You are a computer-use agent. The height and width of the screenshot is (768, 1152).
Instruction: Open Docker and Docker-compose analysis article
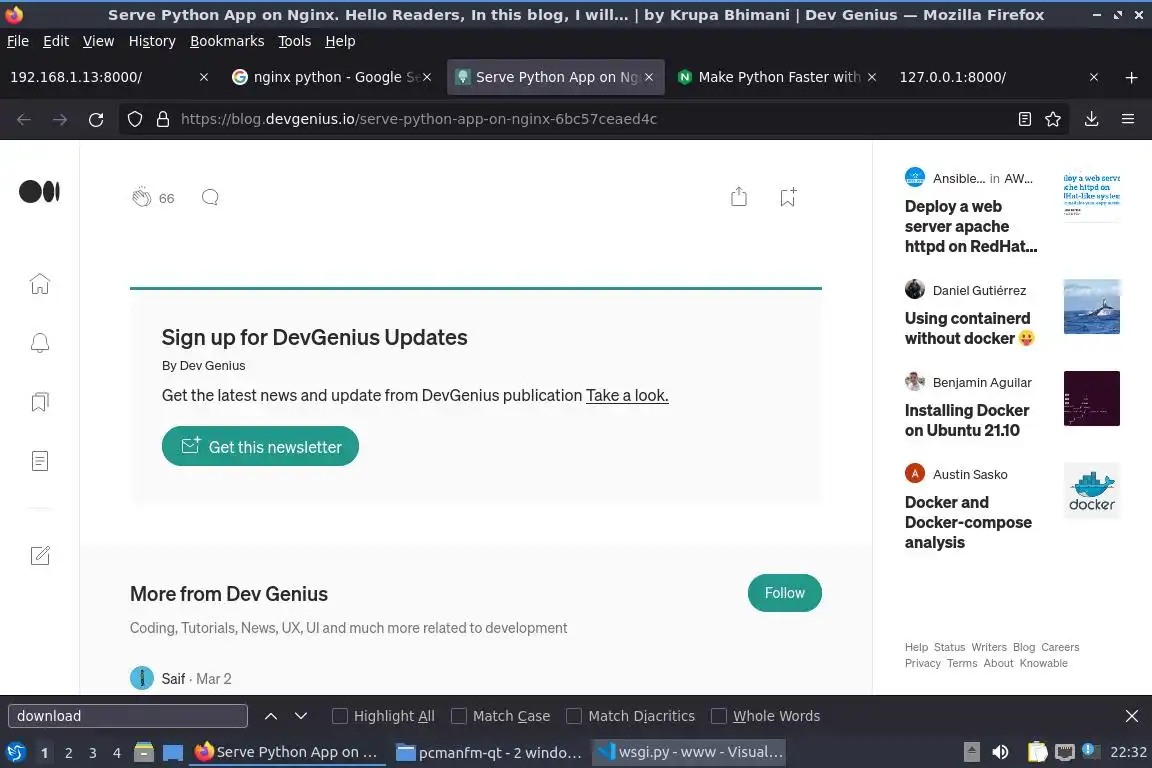[x=968, y=523]
